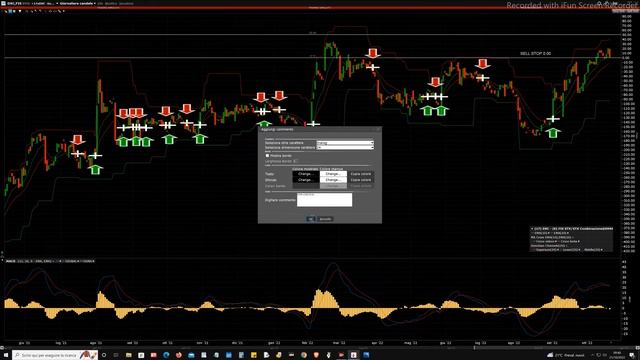Click the white Change button in Sfondo row
This screenshot has width=640, height=360.
coord(333,180)
